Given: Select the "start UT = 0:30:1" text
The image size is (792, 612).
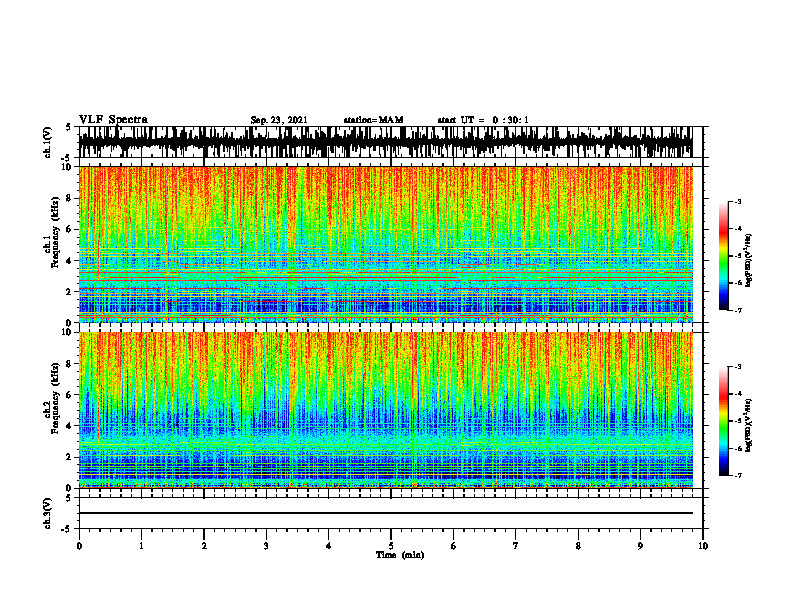Looking at the screenshot, I should [483, 120].
